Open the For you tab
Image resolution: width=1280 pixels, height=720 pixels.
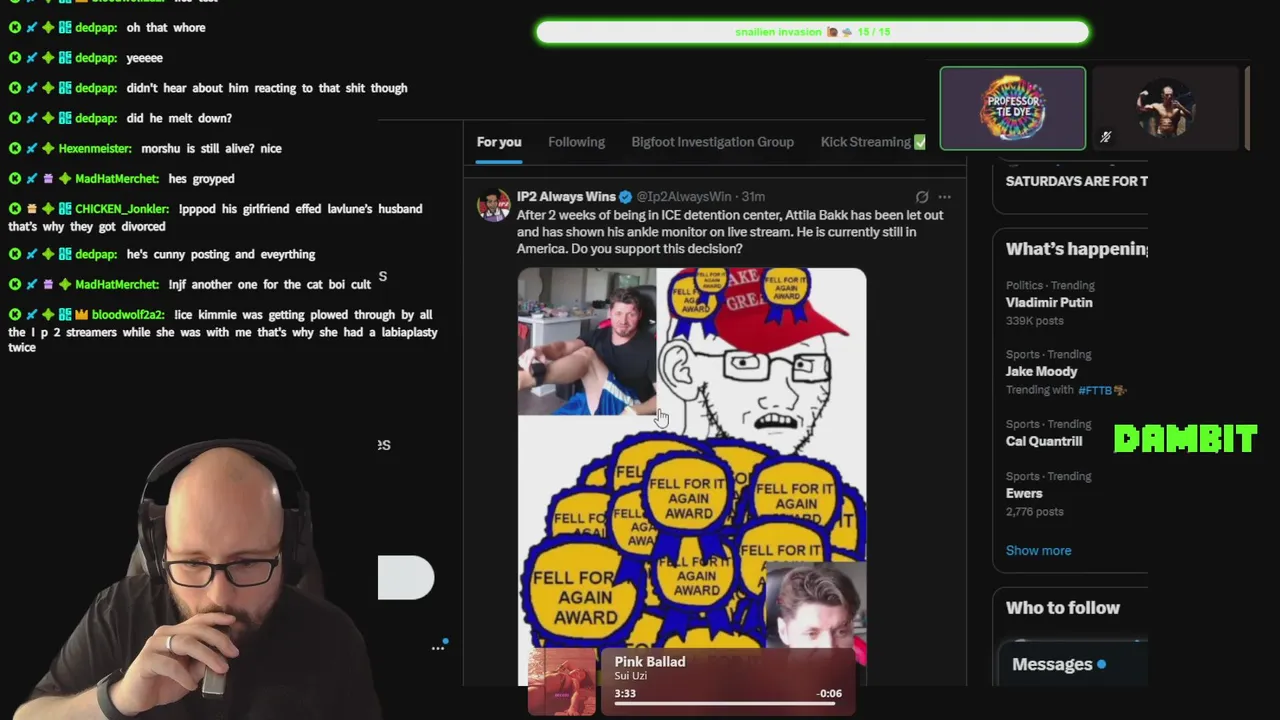pyautogui.click(x=499, y=142)
